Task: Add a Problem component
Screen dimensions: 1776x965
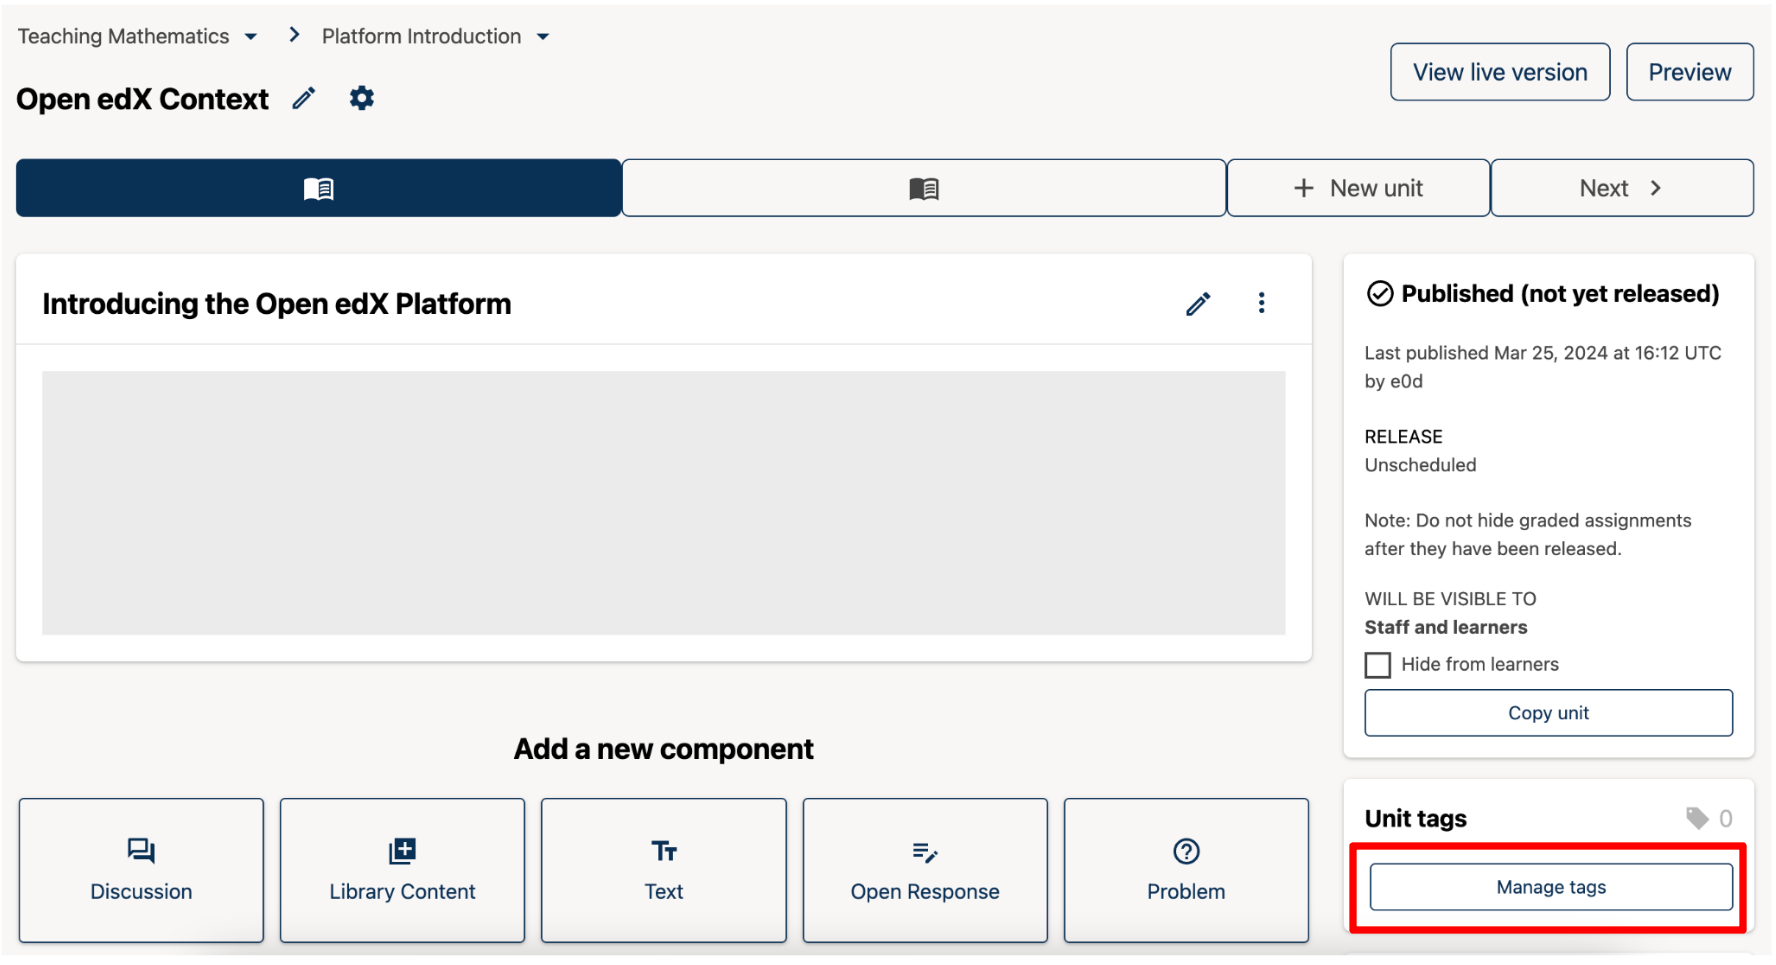Action: pos(1186,870)
